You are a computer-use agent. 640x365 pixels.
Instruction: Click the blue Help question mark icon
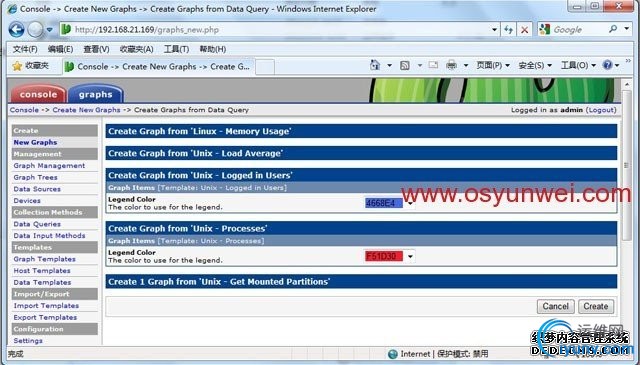point(607,65)
